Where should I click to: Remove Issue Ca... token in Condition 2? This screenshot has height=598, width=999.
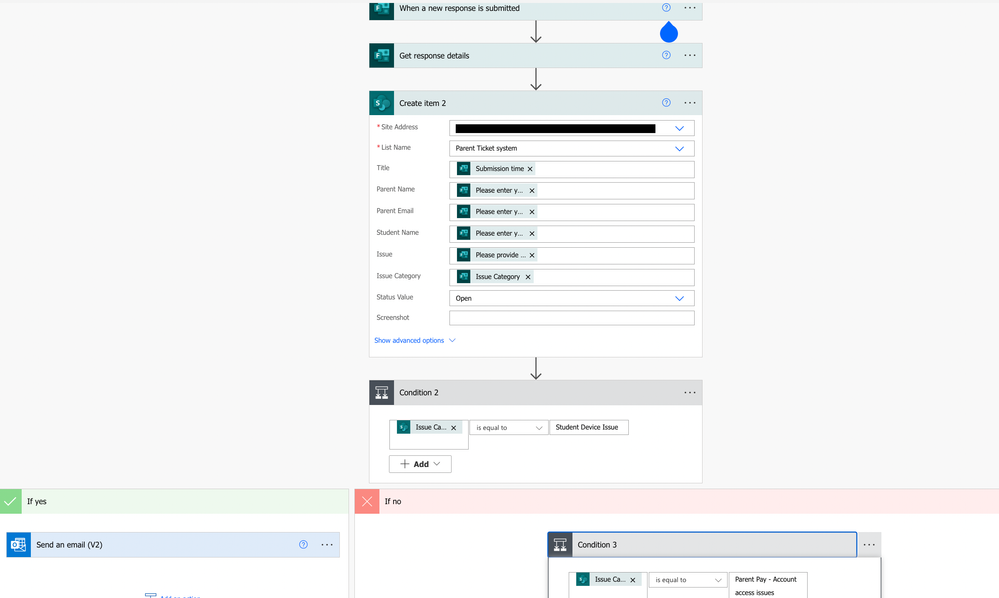click(x=454, y=428)
